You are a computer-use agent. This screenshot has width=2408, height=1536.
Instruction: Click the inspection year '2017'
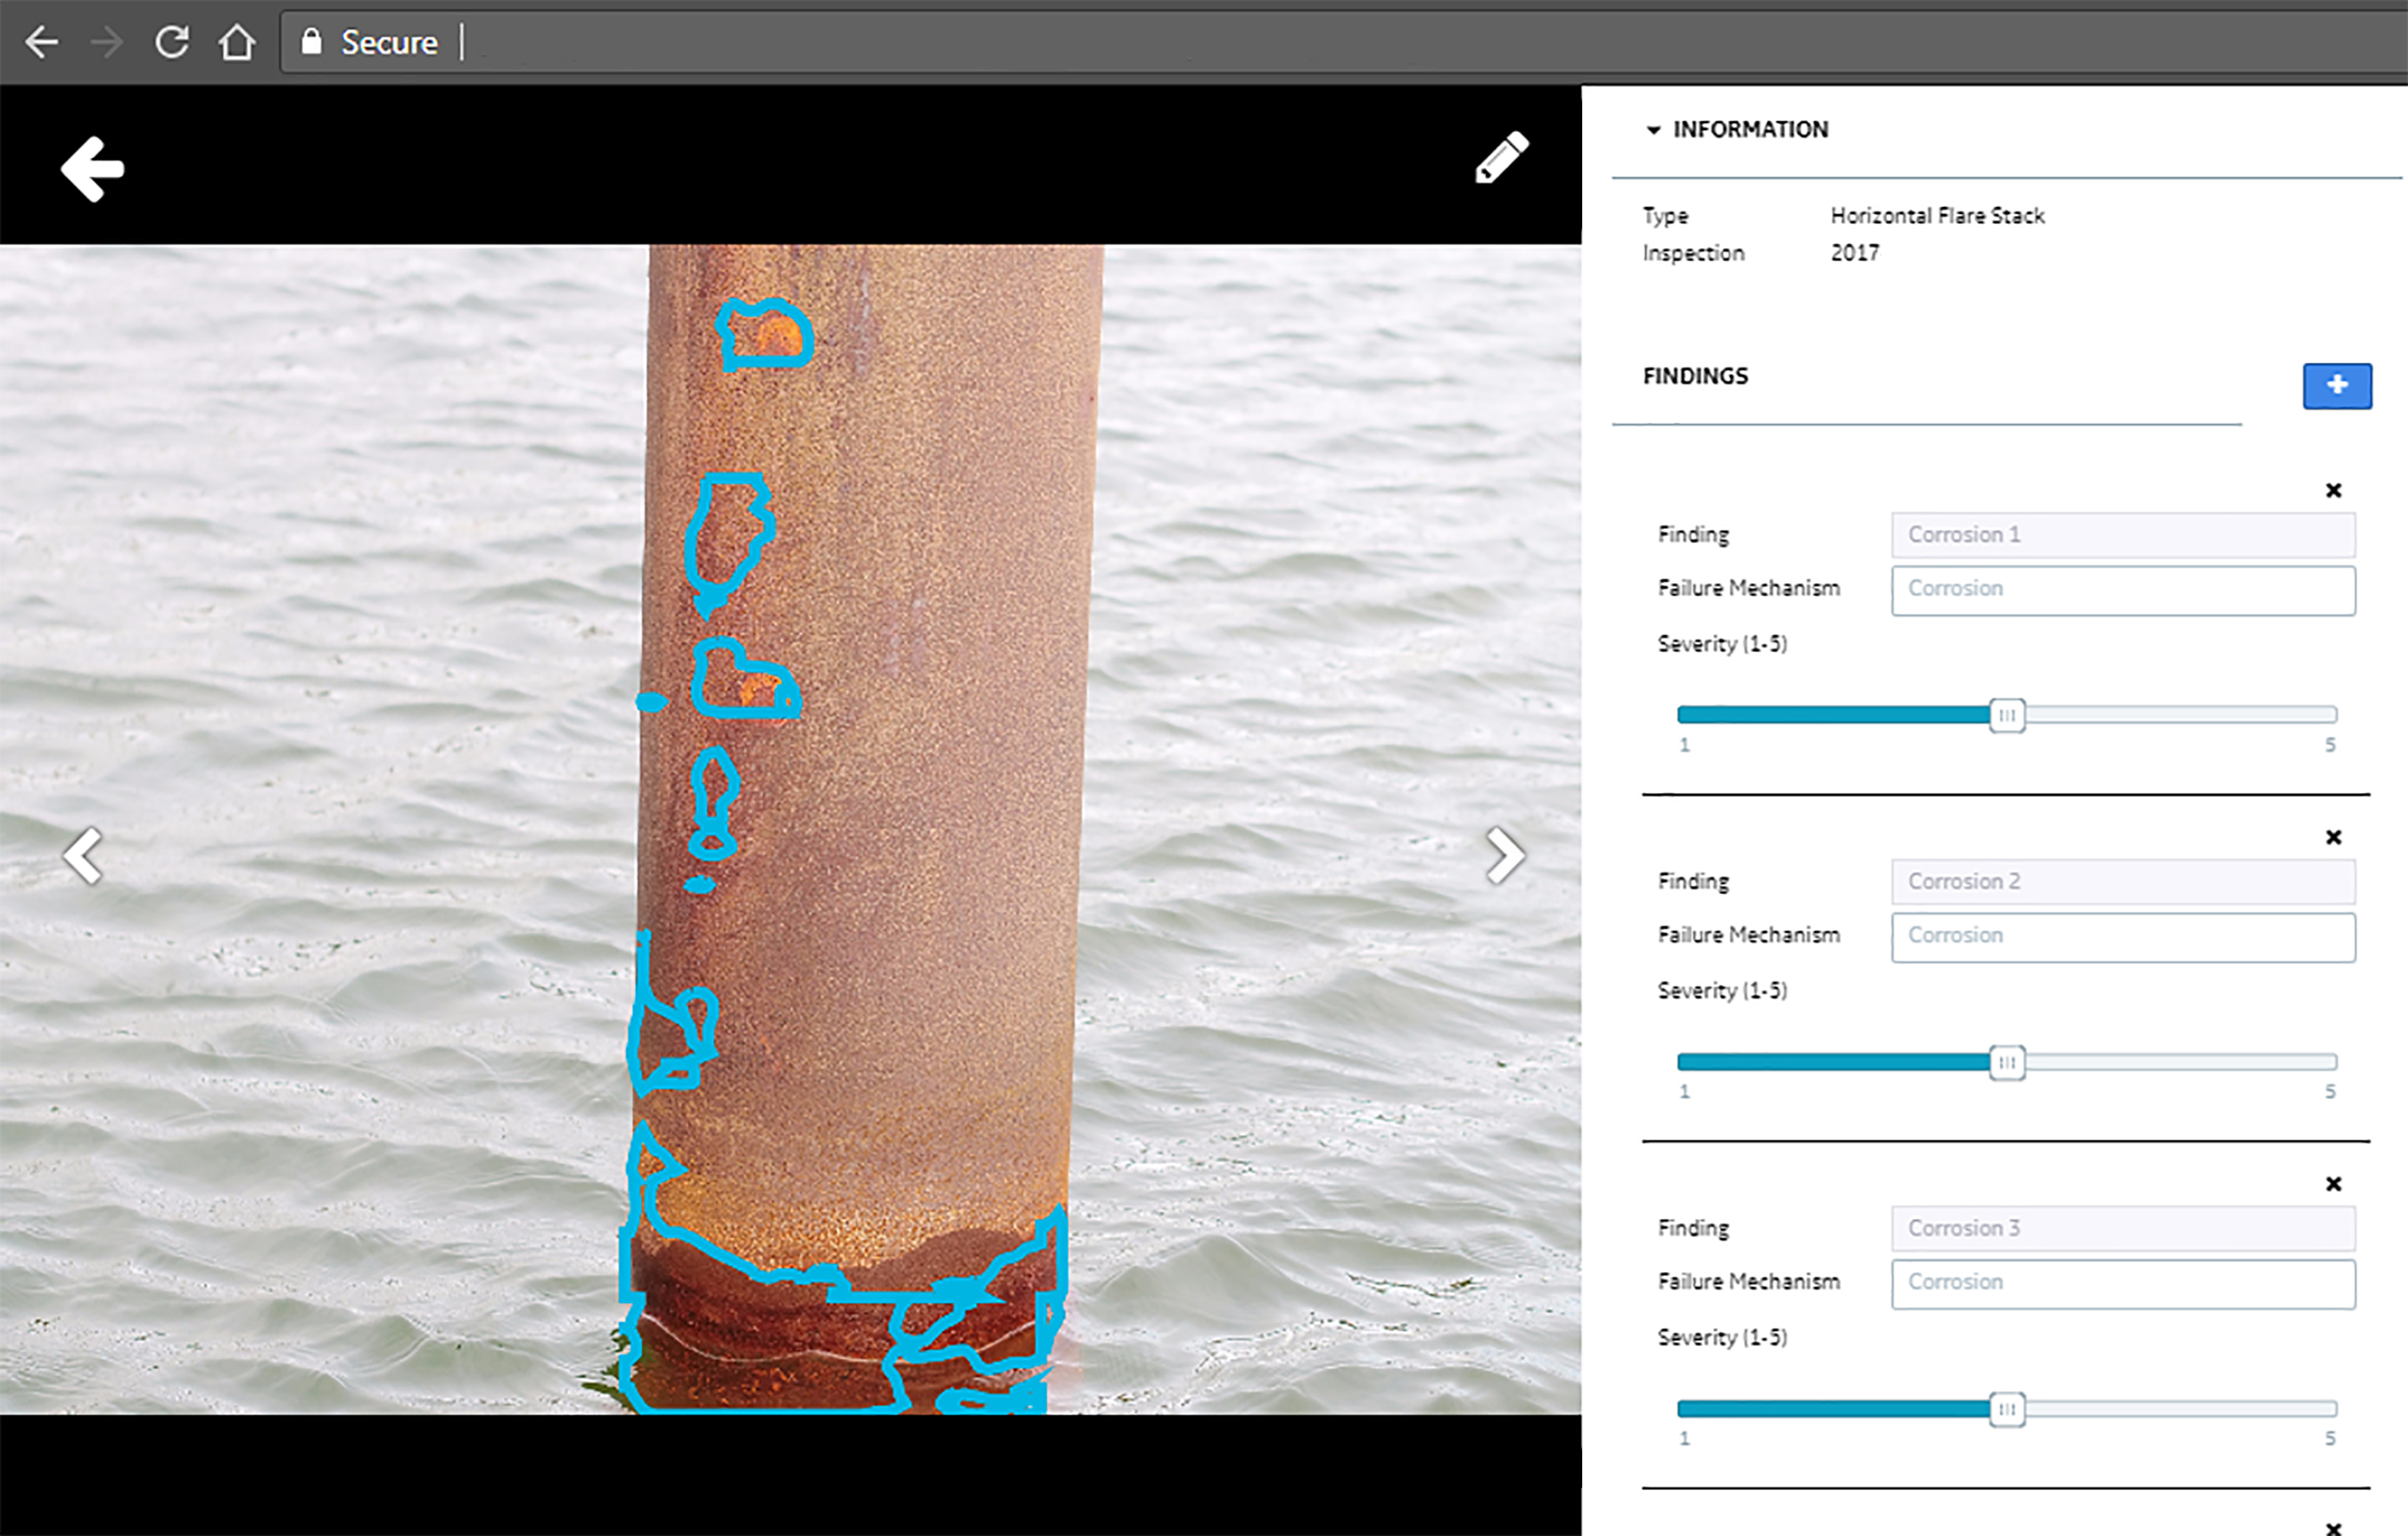(x=1855, y=253)
